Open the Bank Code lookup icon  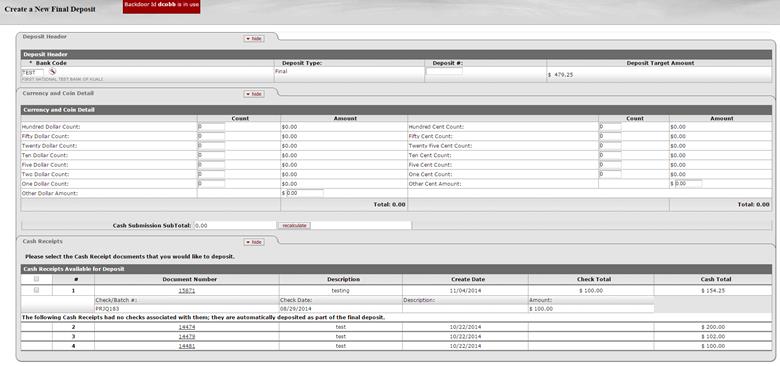click(x=52, y=72)
